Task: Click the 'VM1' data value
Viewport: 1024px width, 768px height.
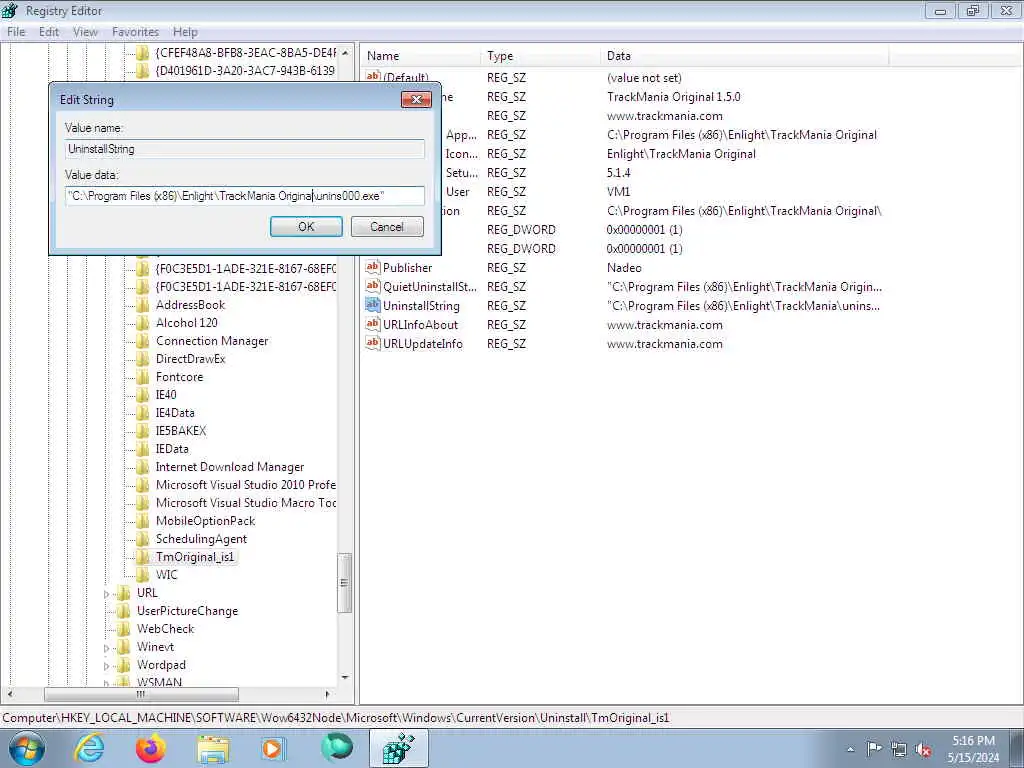Action: tap(618, 191)
